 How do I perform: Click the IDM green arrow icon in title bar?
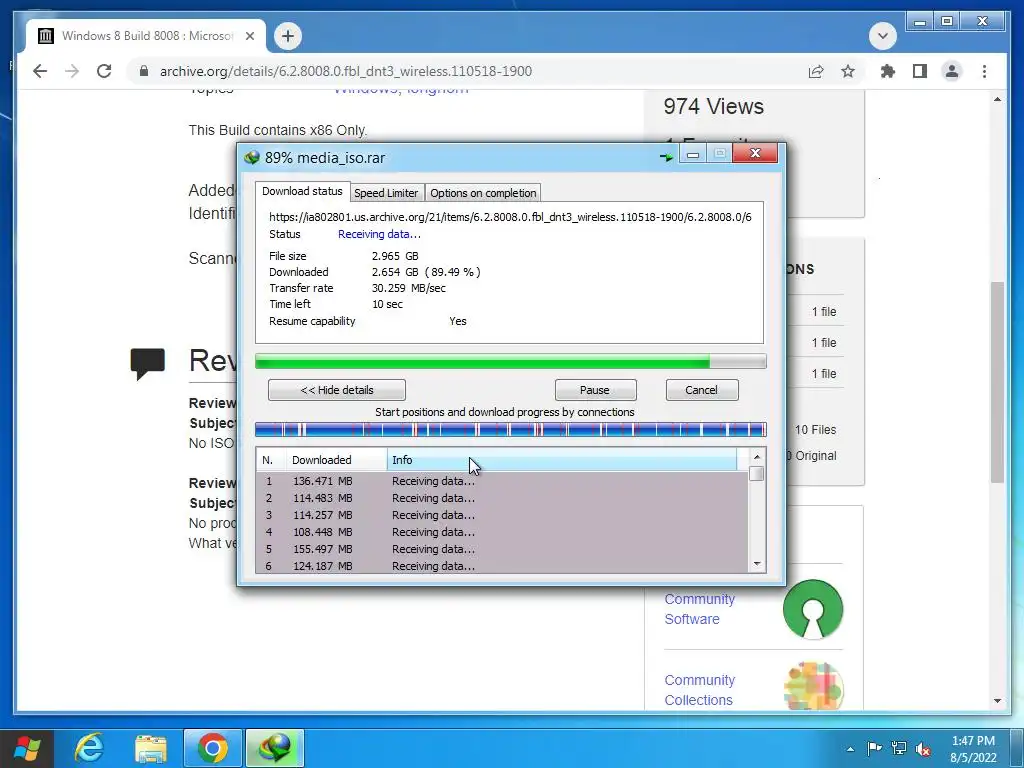pos(665,157)
